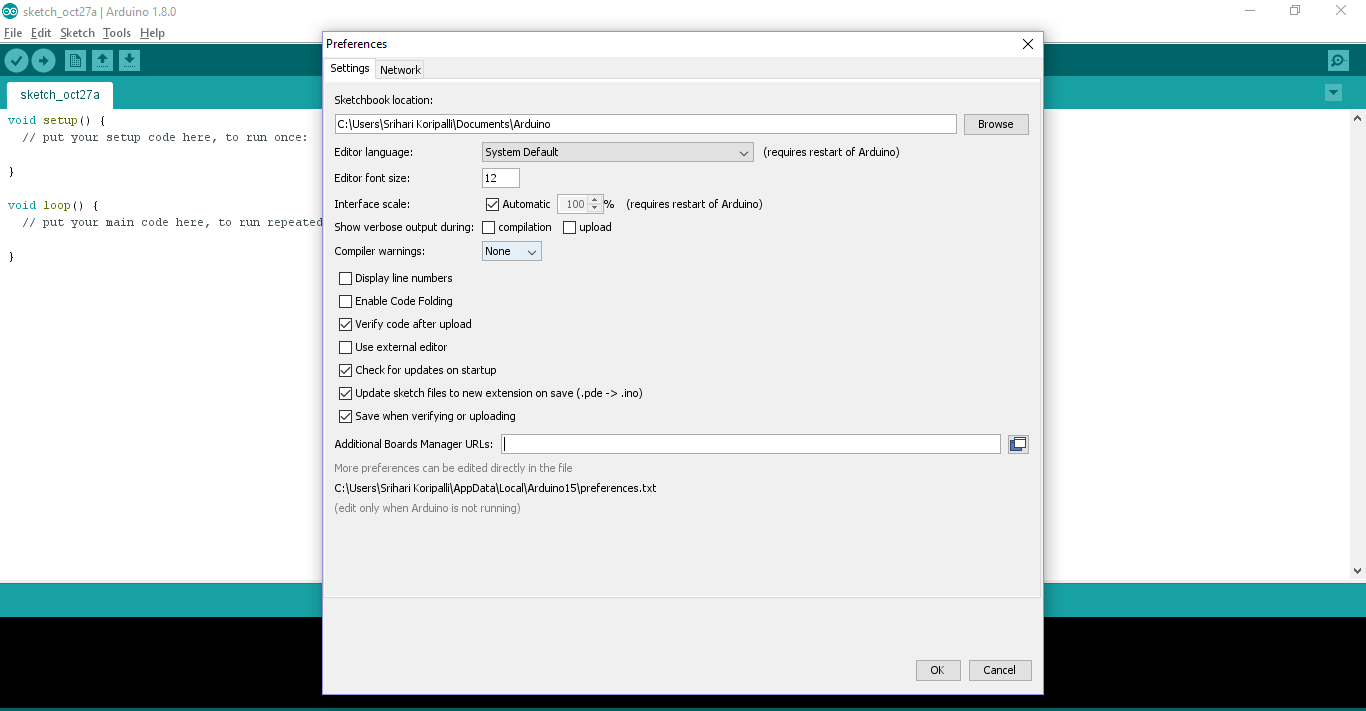Viewport: 1366px width, 711px height.
Task: Click the Open sketch toolbar icon
Action: coord(102,60)
